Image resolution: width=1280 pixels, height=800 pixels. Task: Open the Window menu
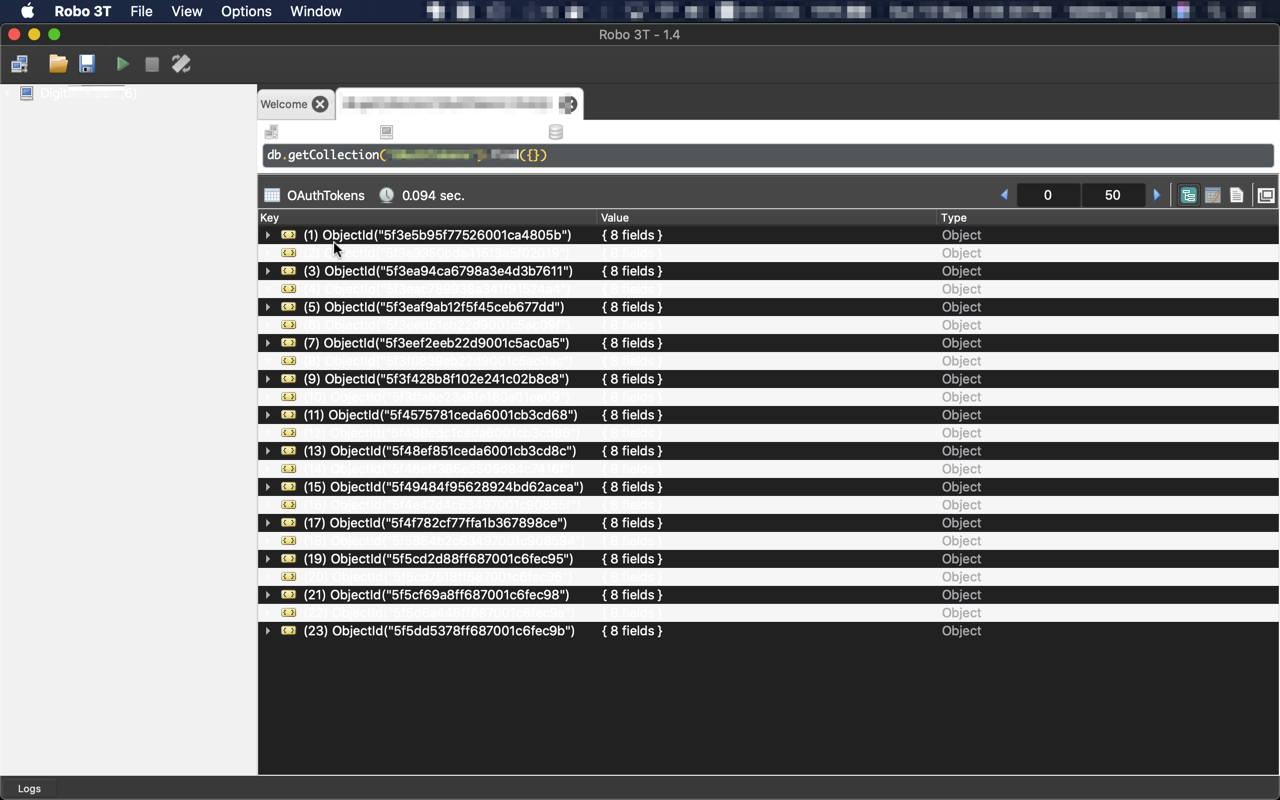316,11
